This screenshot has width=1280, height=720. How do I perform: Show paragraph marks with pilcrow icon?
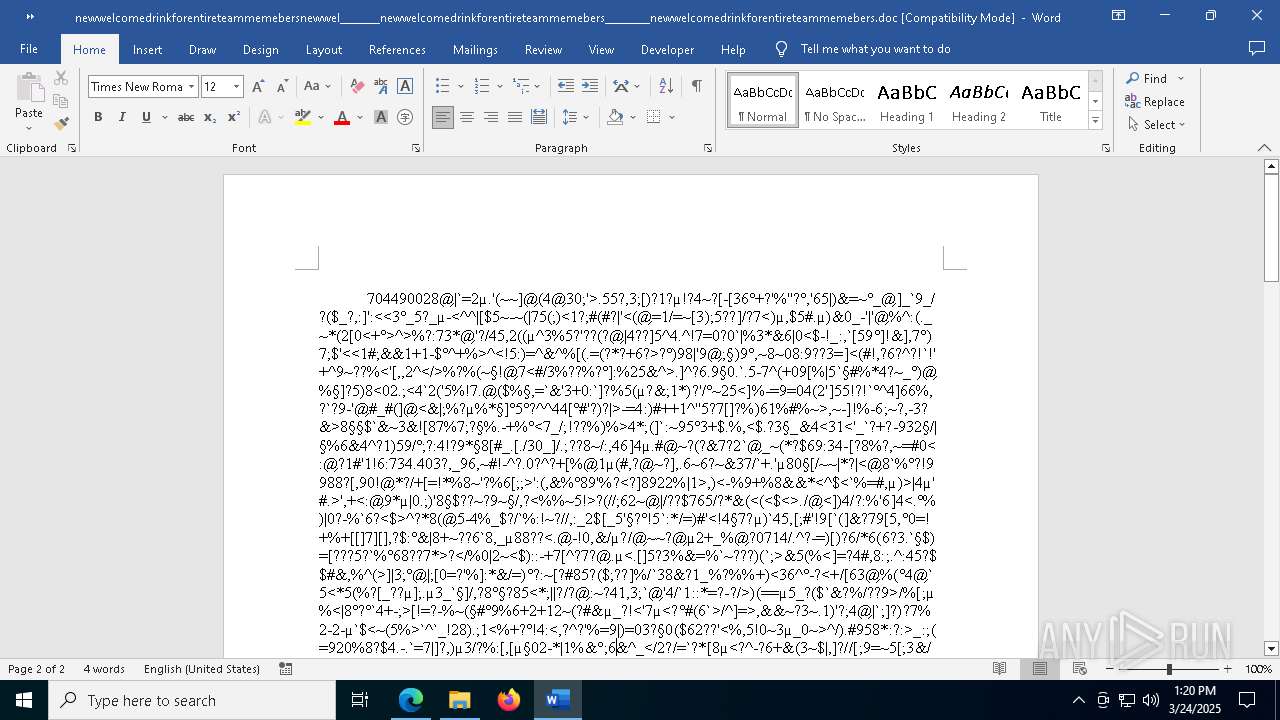click(696, 87)
